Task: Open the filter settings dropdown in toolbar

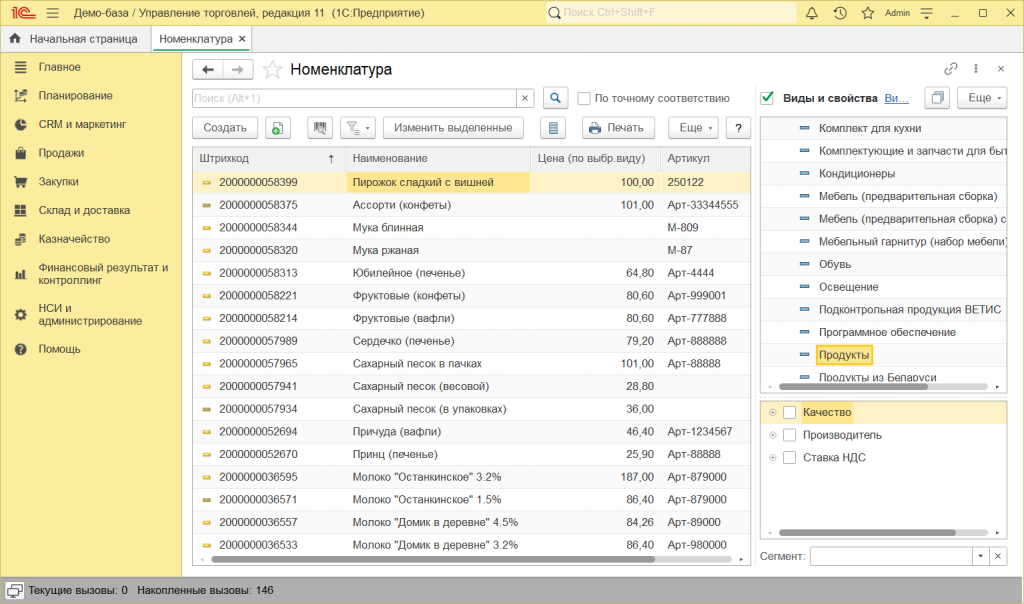Action: [x=356, y=128]
